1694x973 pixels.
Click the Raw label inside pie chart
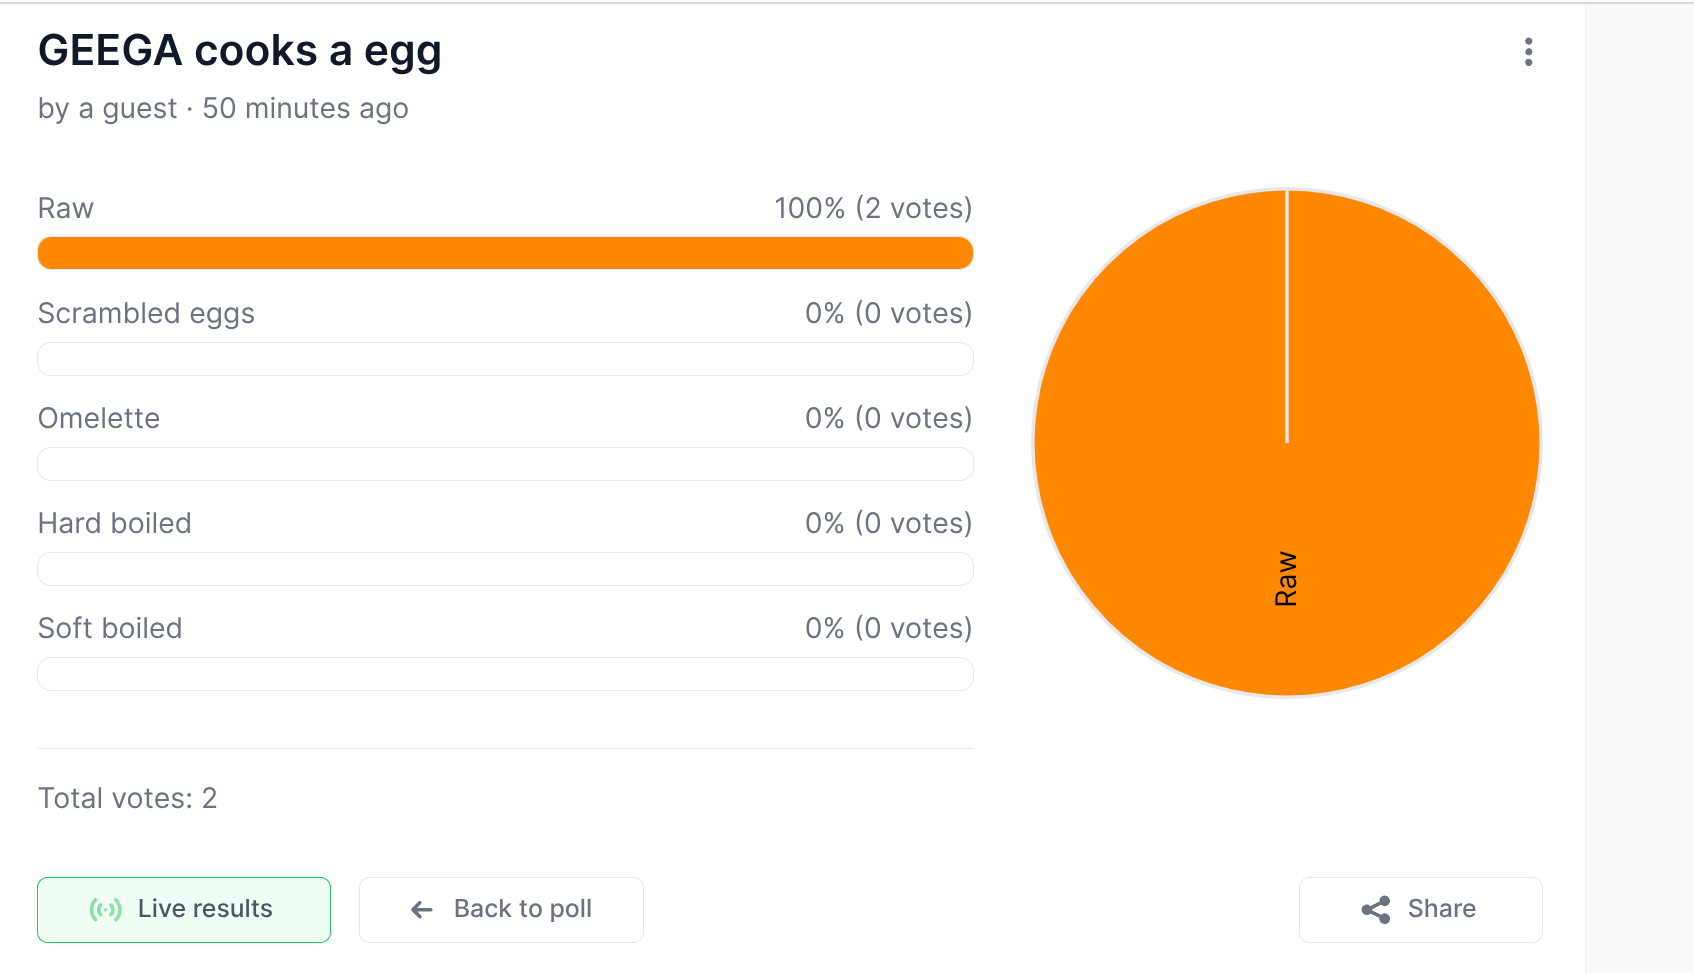(1286, 579)
